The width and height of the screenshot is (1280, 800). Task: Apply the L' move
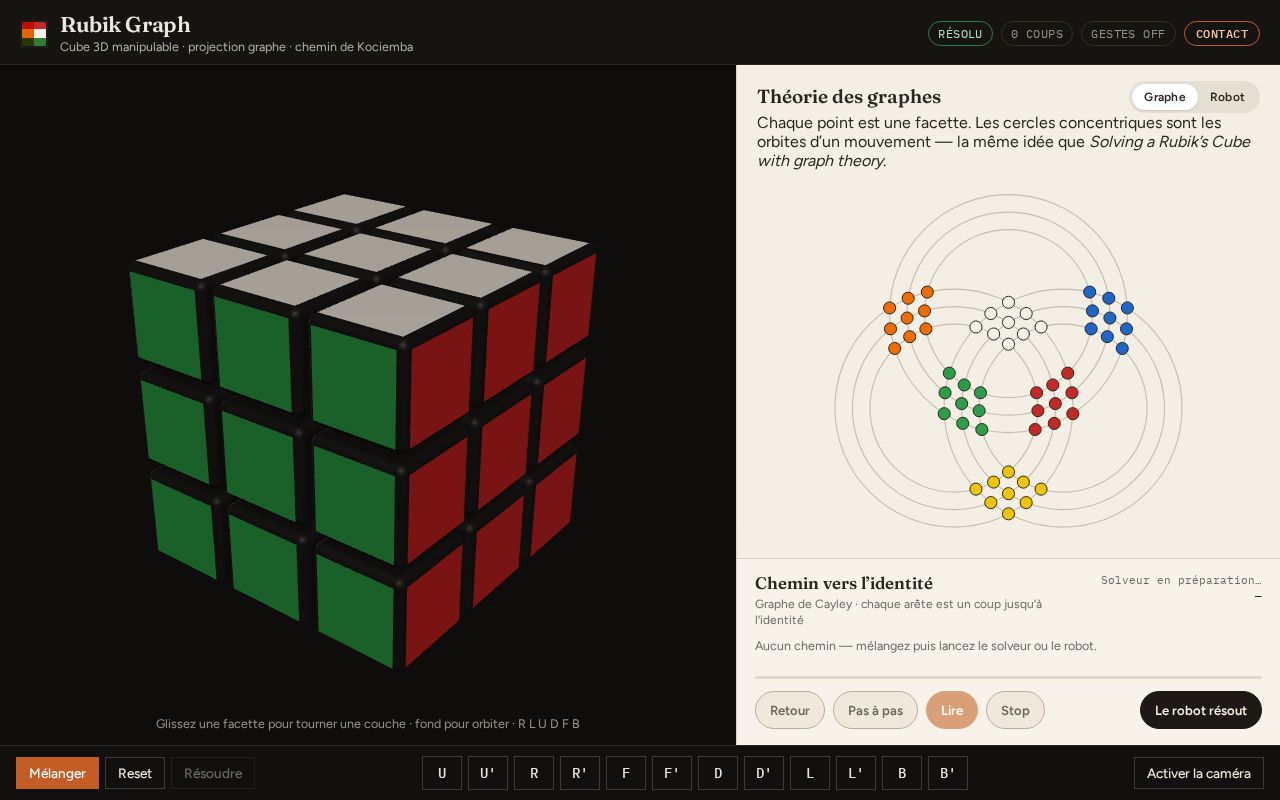point(856,773)
